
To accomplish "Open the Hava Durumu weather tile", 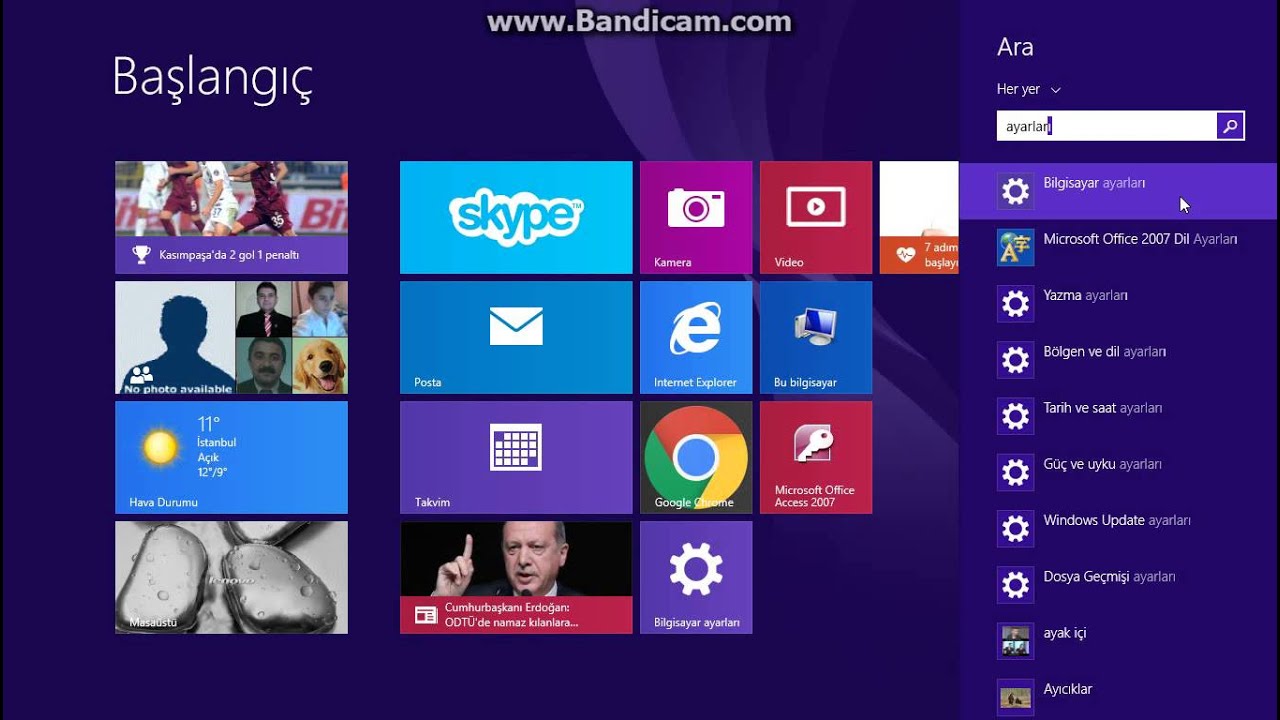I will [x=231, y=457].
